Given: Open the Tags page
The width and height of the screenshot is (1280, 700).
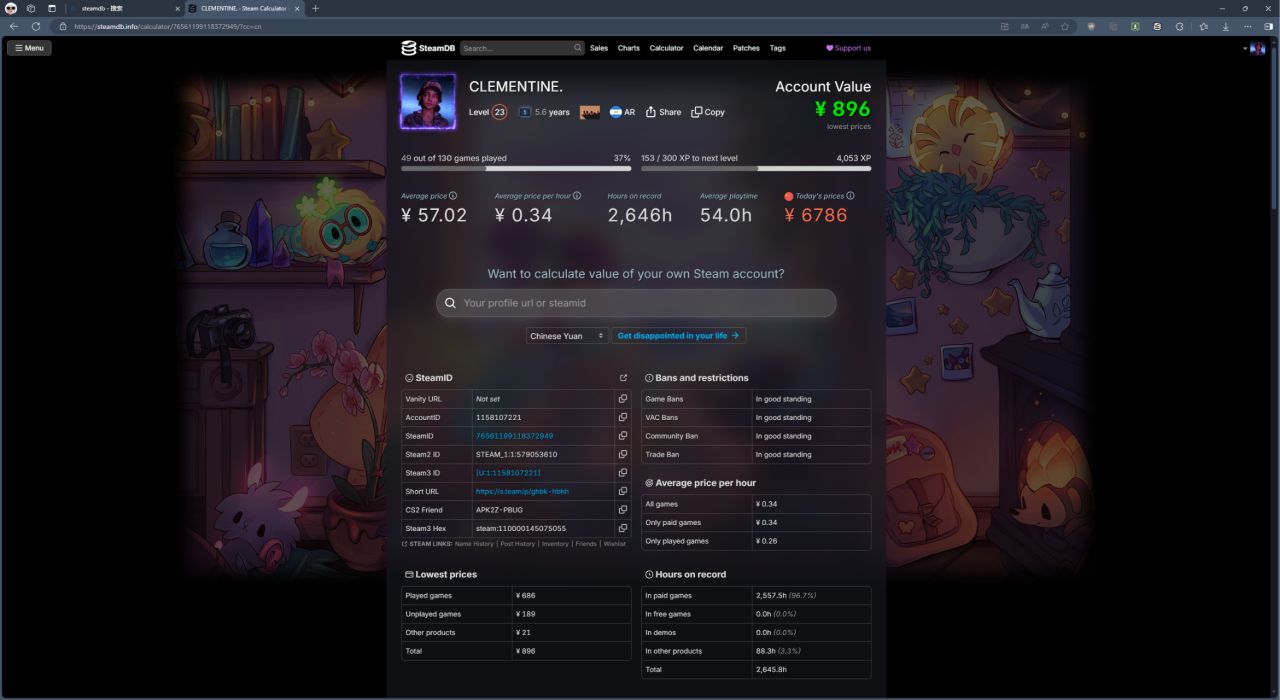Looking at the screenshot, I should click(777, 48).
